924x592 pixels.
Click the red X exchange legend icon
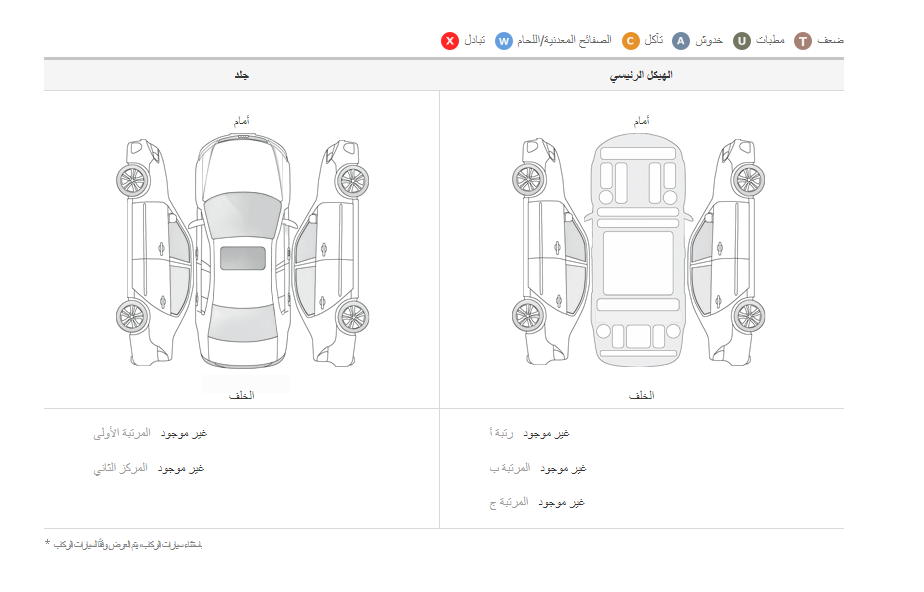pyautogui.click(x=450, y=41)
